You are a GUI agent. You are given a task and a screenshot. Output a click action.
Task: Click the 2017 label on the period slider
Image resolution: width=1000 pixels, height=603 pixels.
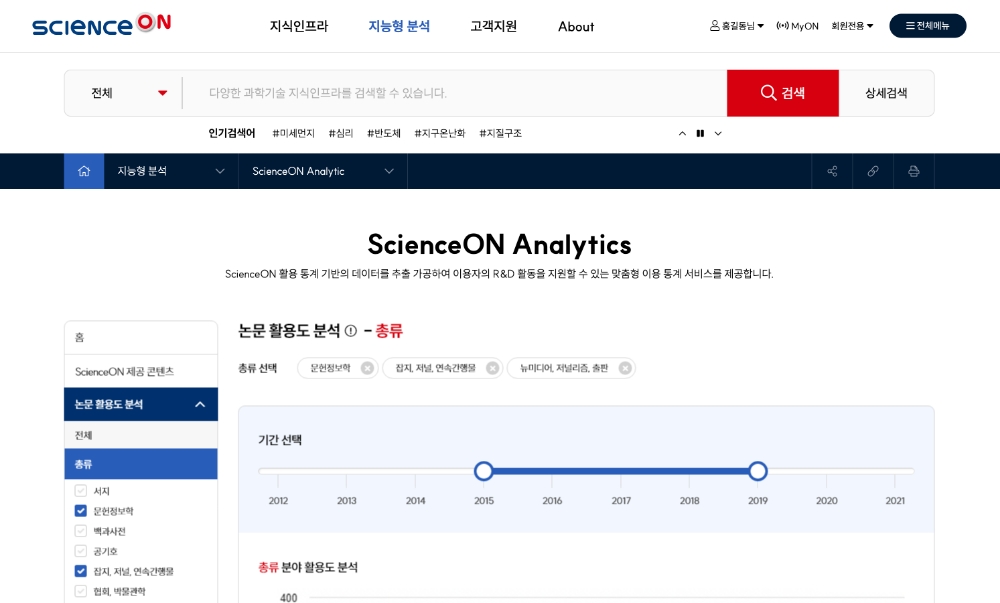point(621,501)
